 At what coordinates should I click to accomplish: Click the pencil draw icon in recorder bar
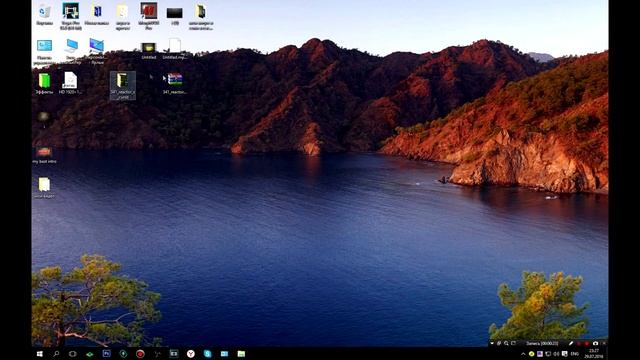click(x=571, y=344)
